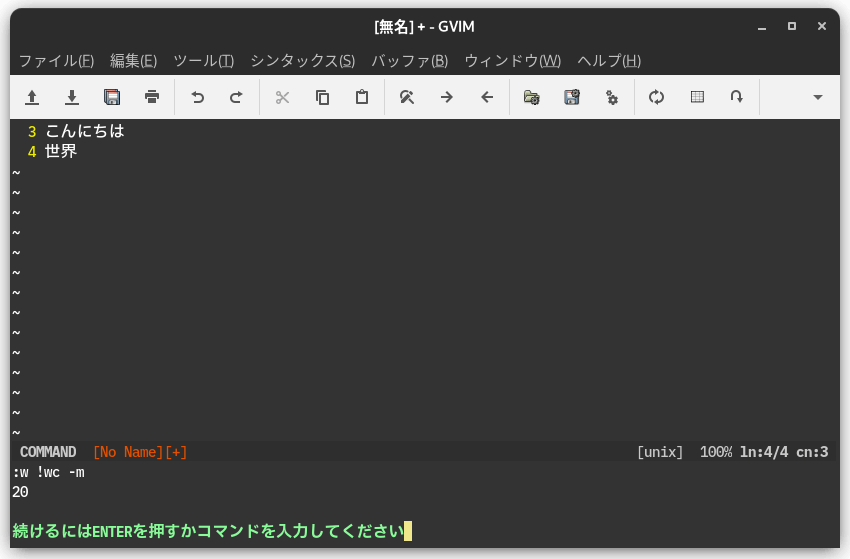Click the Find Next right-arrow icon
850x559 pixels.
click(x=447, y=98)
